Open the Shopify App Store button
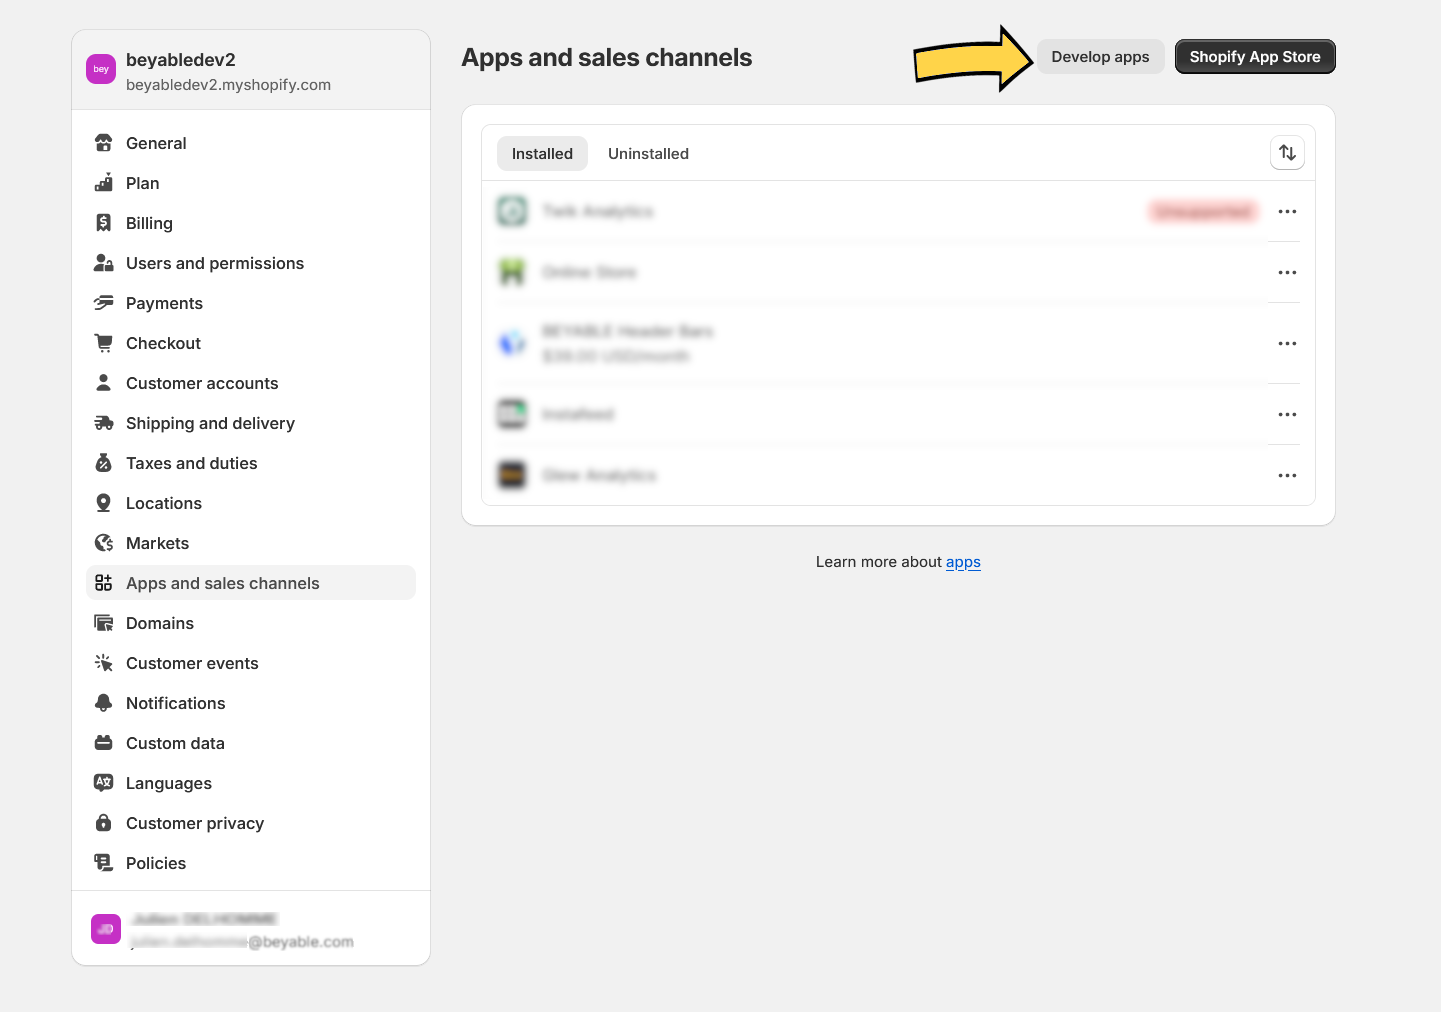The width and height of the screenshot is (1441, 1012). pos(1255,57)
